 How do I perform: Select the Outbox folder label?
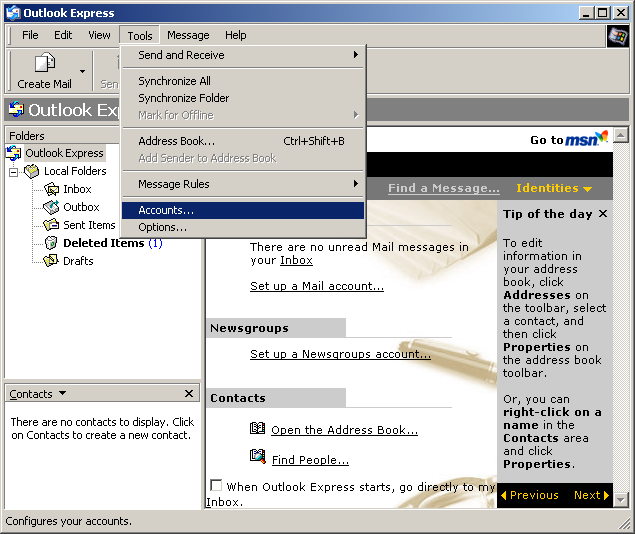click(x=81, y=207)
